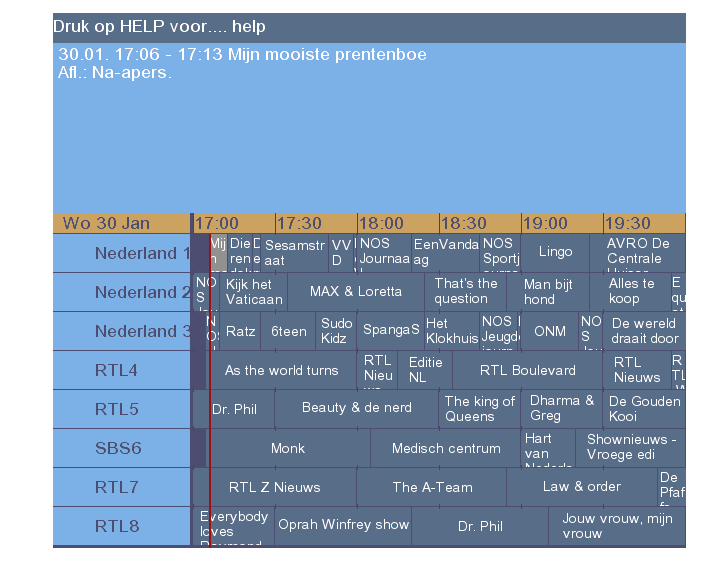Jump to the 19:30 time marker
The width and height of the screenshot is (720, 576).
point(644,223)
